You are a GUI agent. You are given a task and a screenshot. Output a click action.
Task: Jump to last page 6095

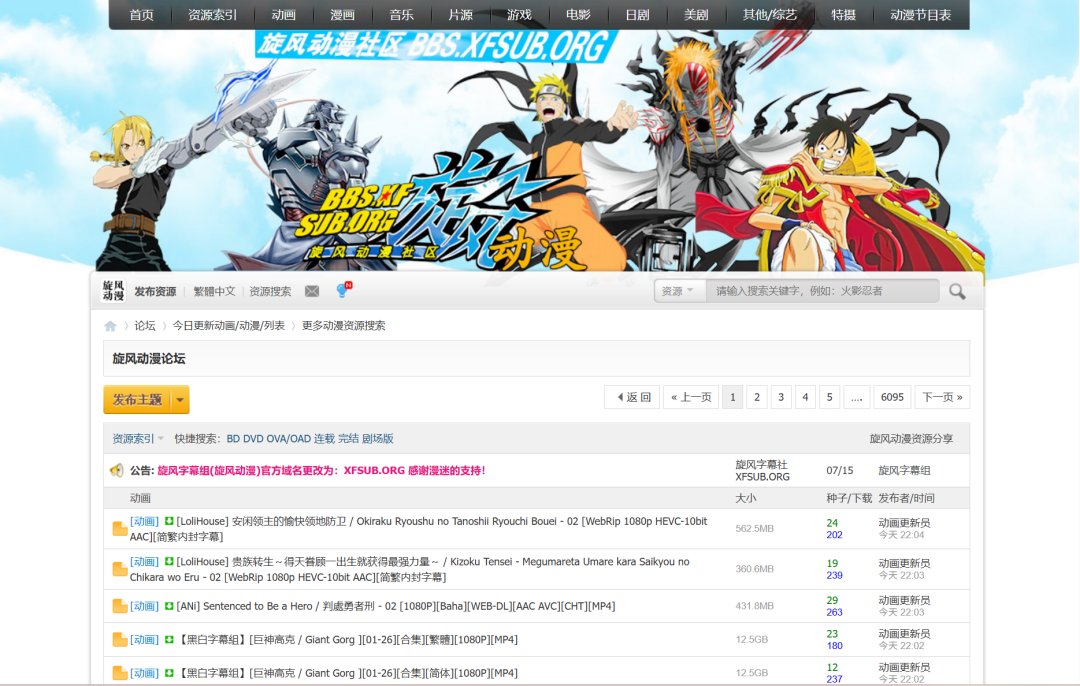click(892, 397)
